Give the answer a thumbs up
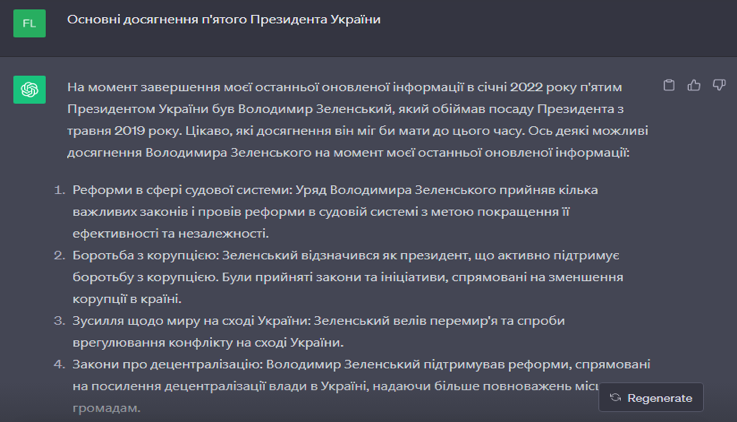Screen dimensions: 737x422 694,85
